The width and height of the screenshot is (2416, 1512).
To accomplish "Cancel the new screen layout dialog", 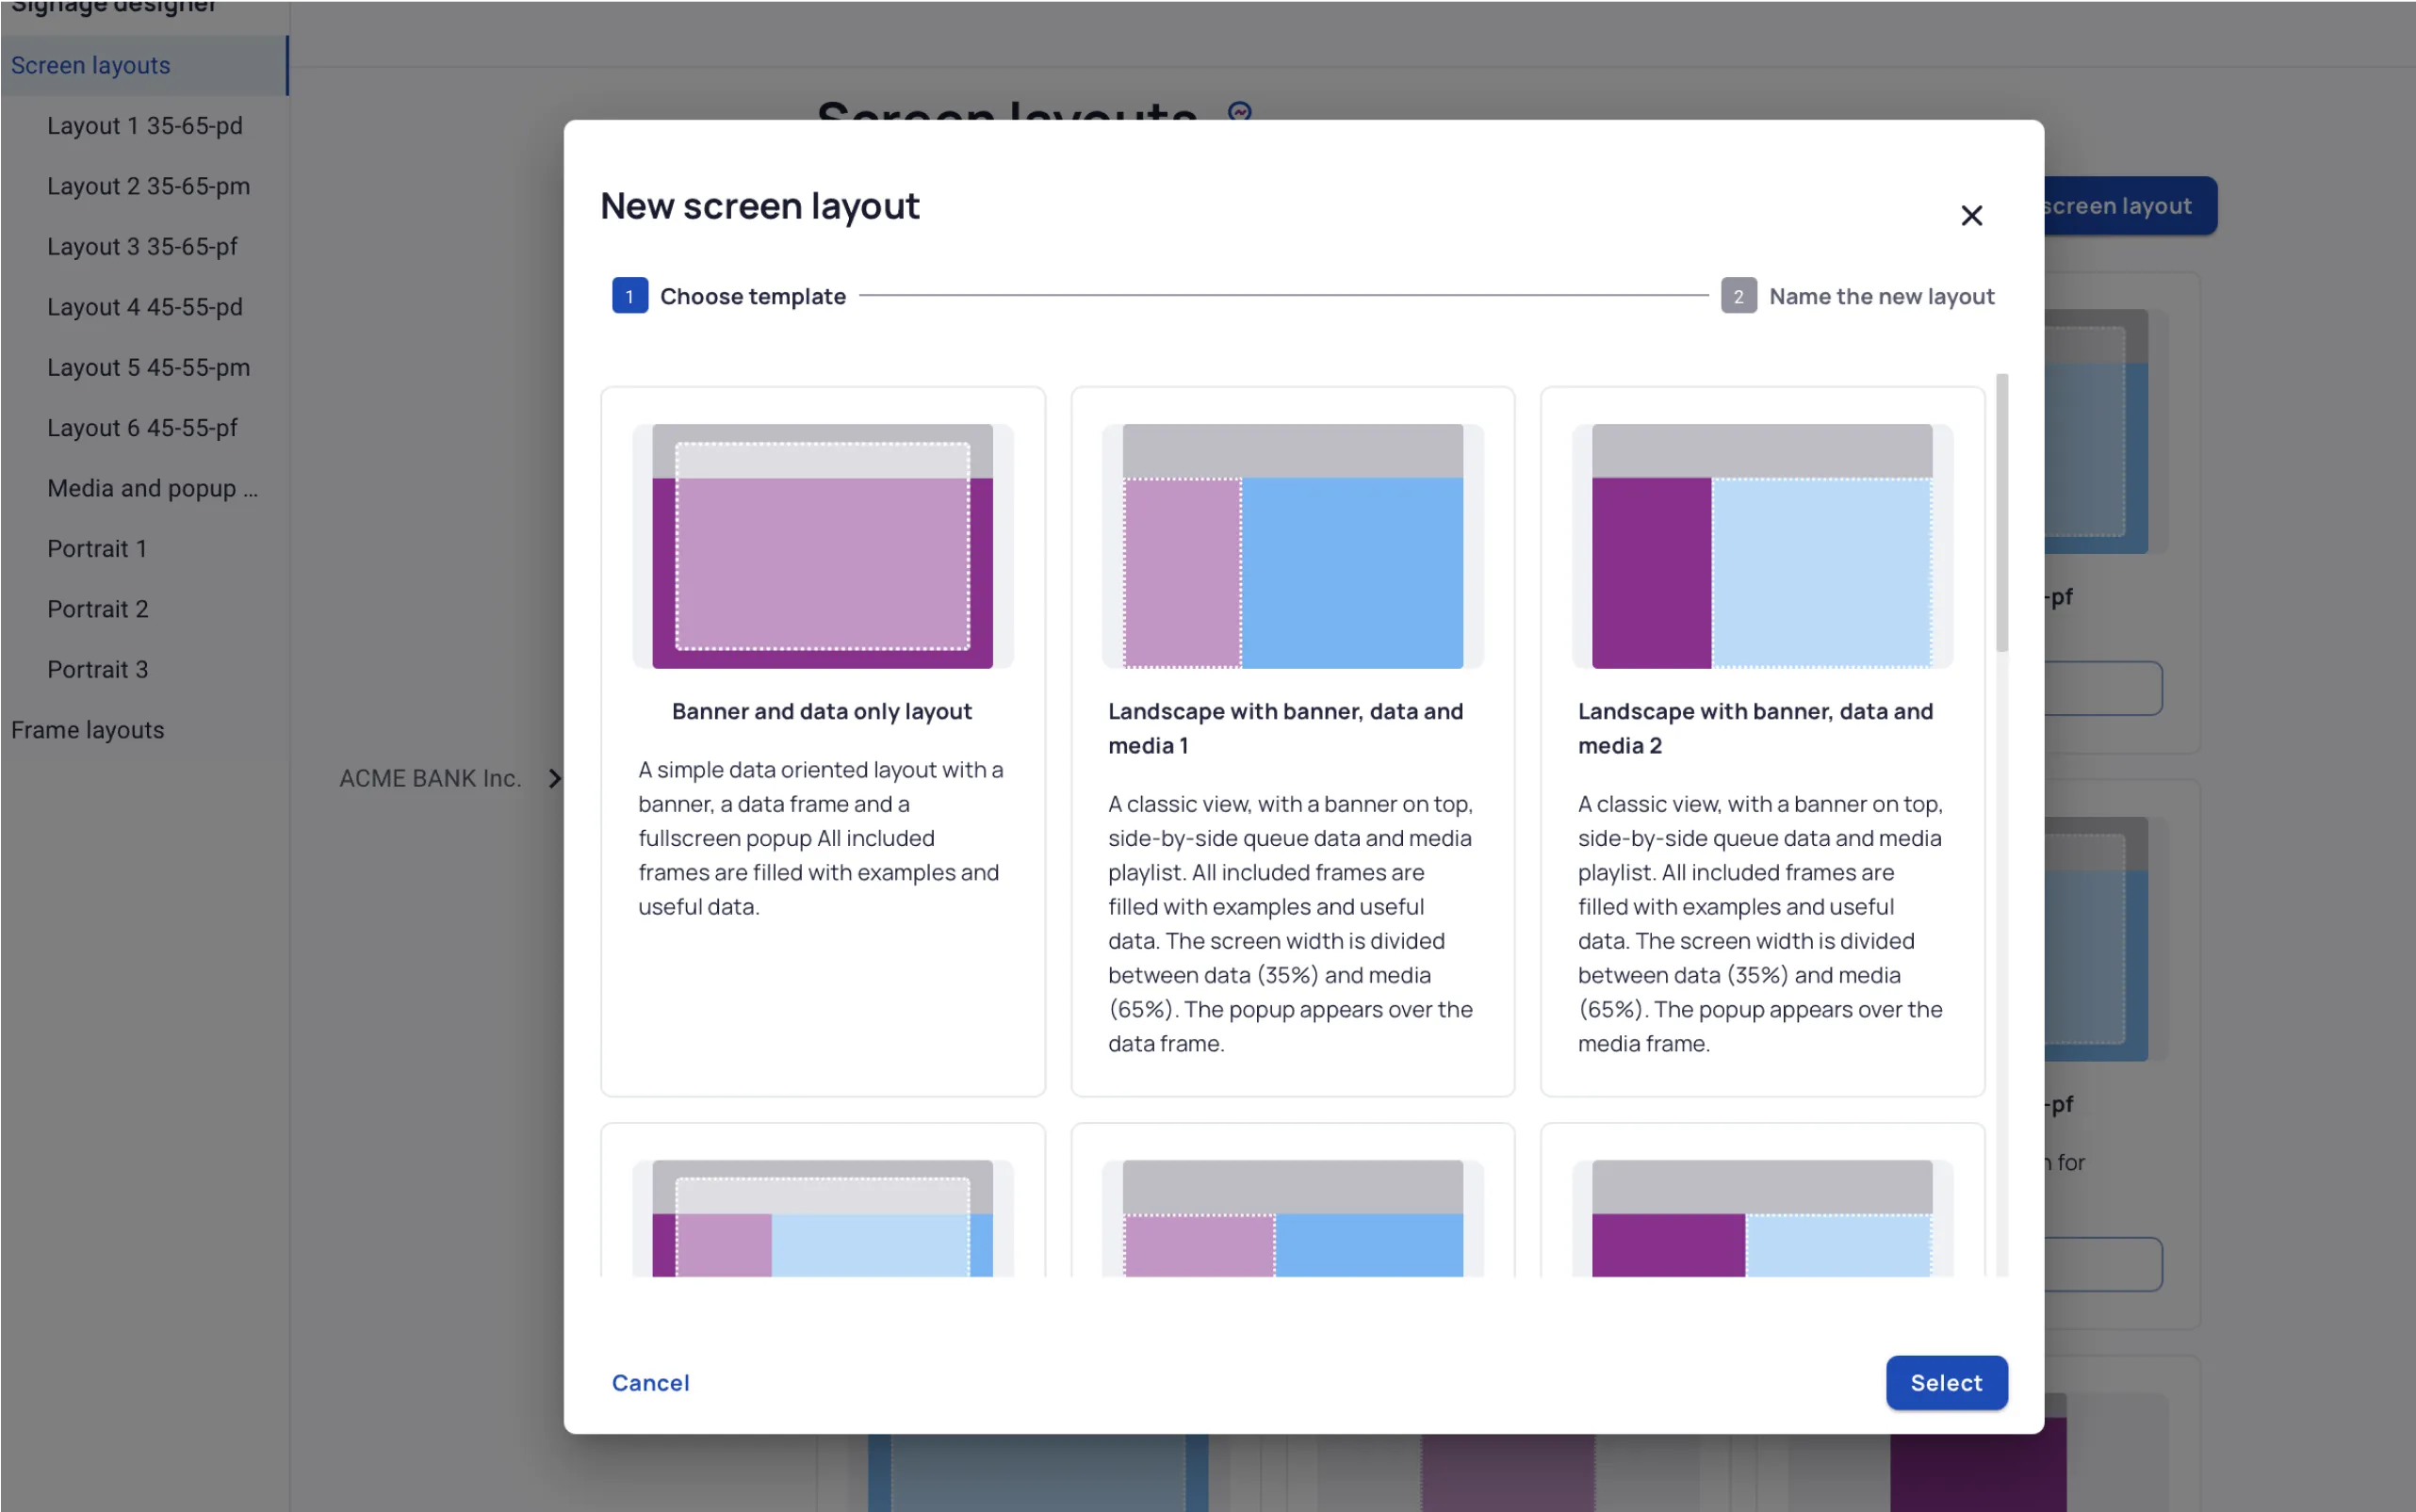I will (651, 1382).
